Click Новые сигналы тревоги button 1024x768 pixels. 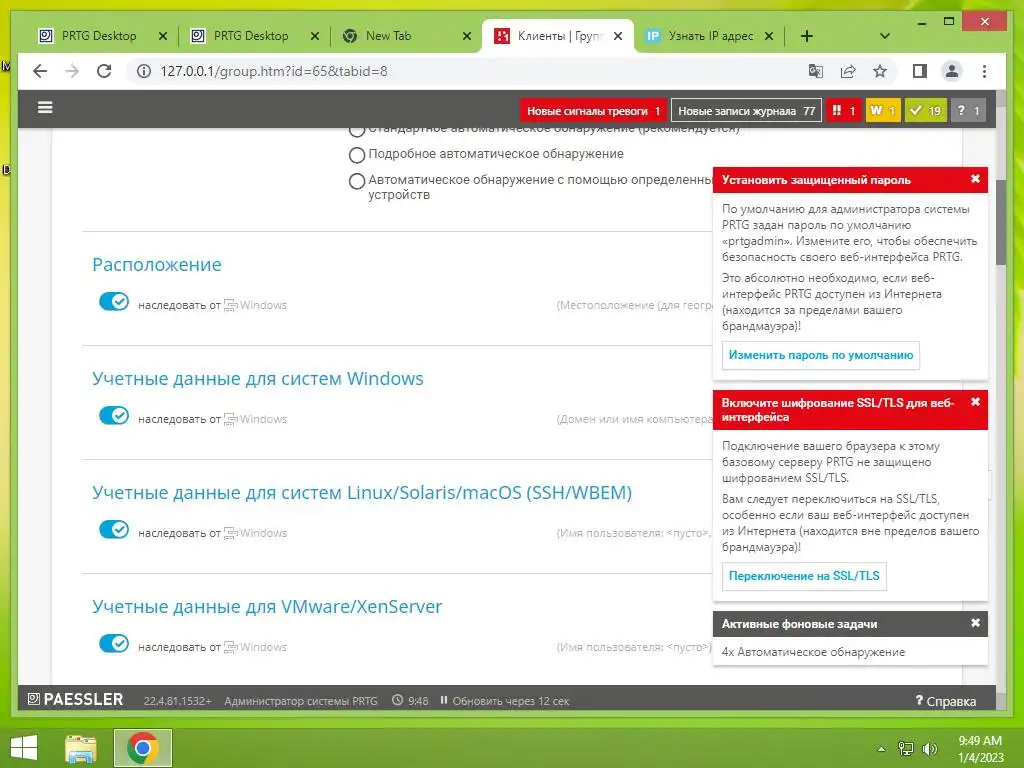(x=593, y=110)
